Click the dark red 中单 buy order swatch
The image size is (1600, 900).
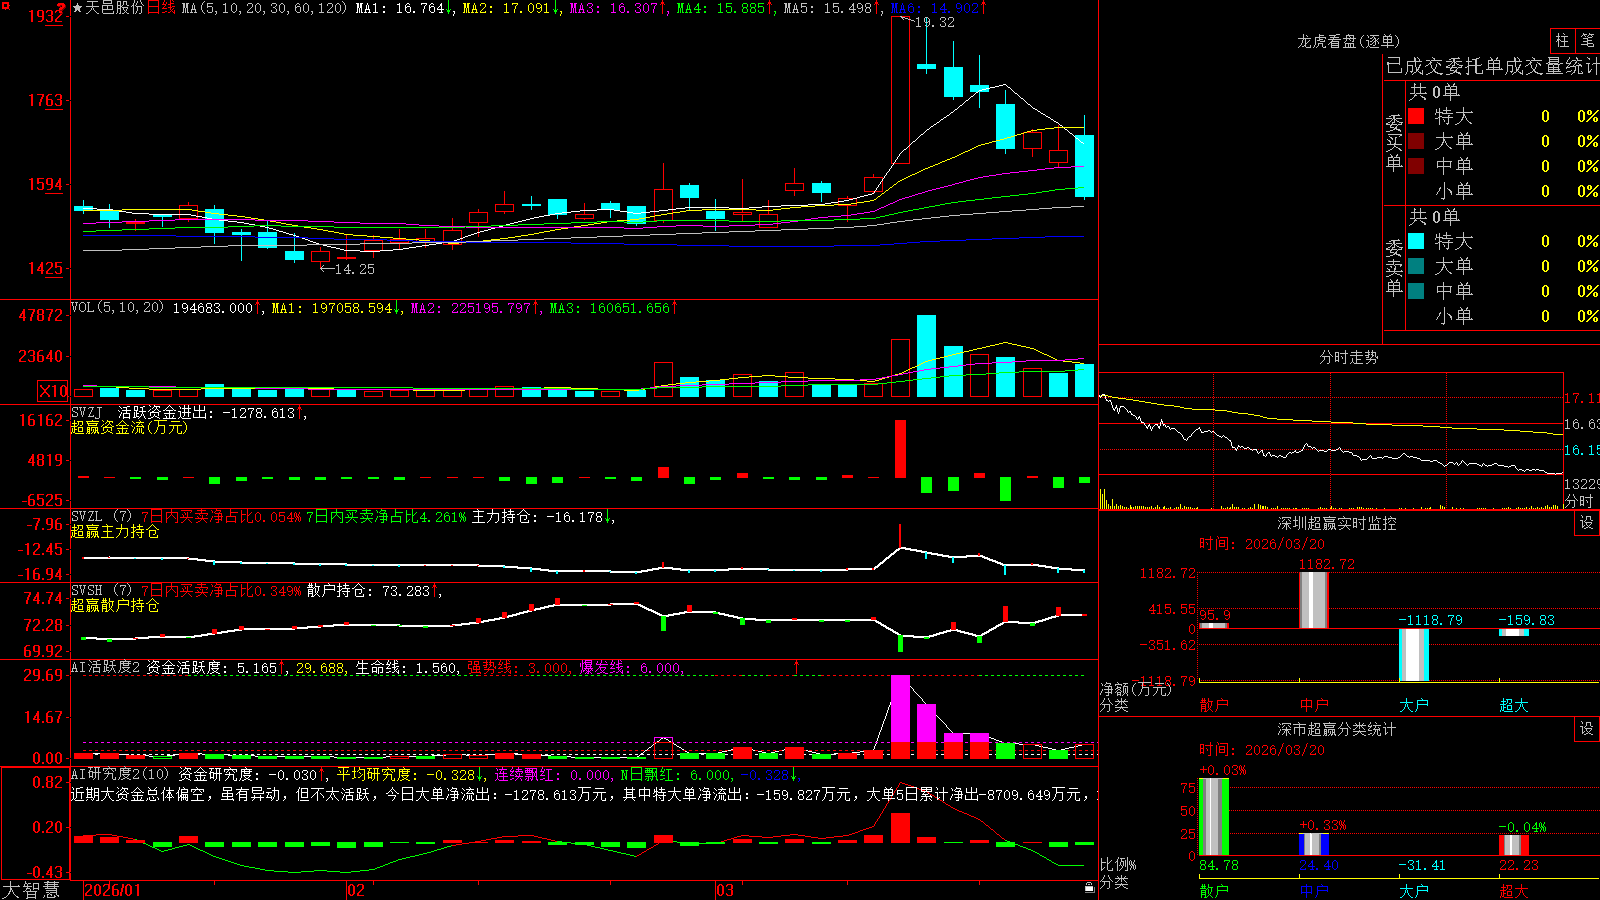click(1416, 165)
